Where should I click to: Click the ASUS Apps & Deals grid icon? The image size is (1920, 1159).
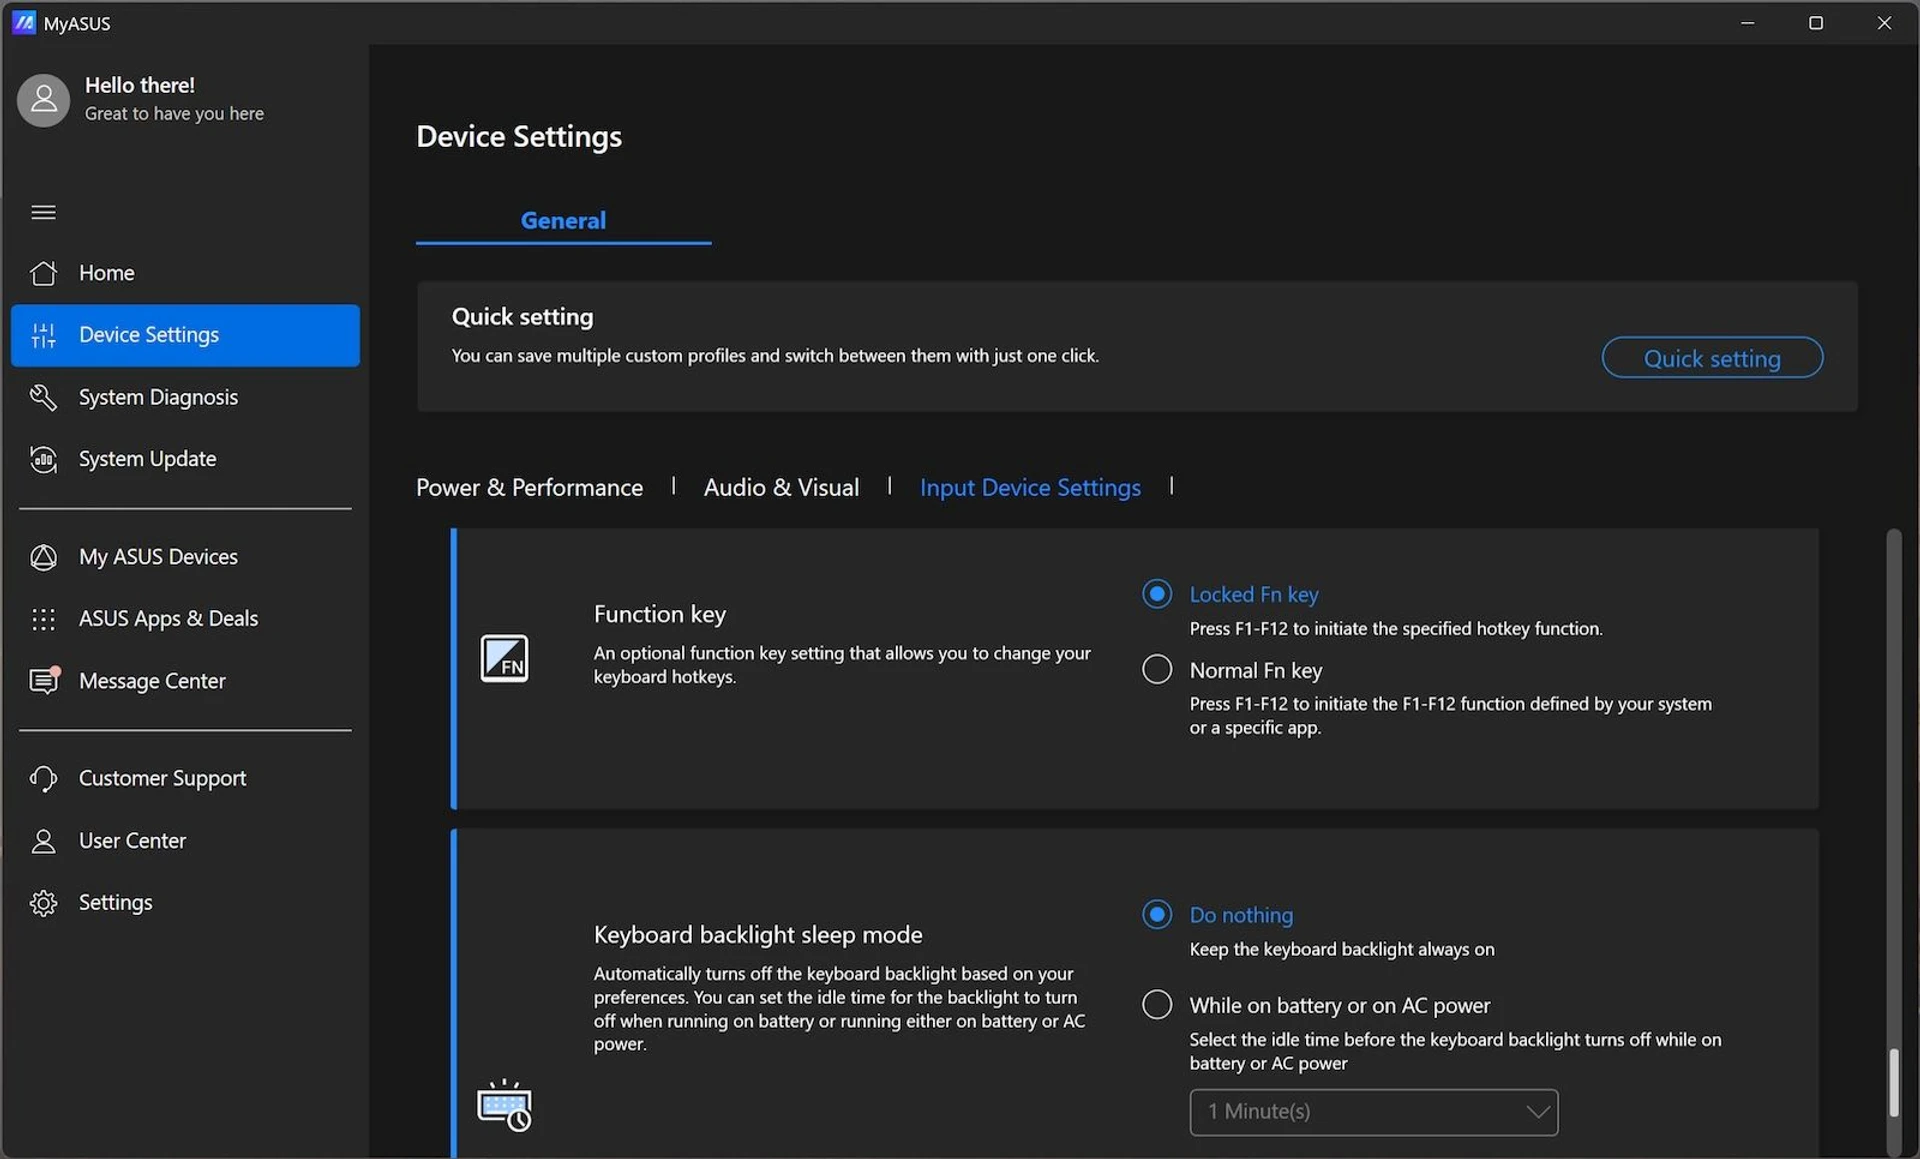43,619
